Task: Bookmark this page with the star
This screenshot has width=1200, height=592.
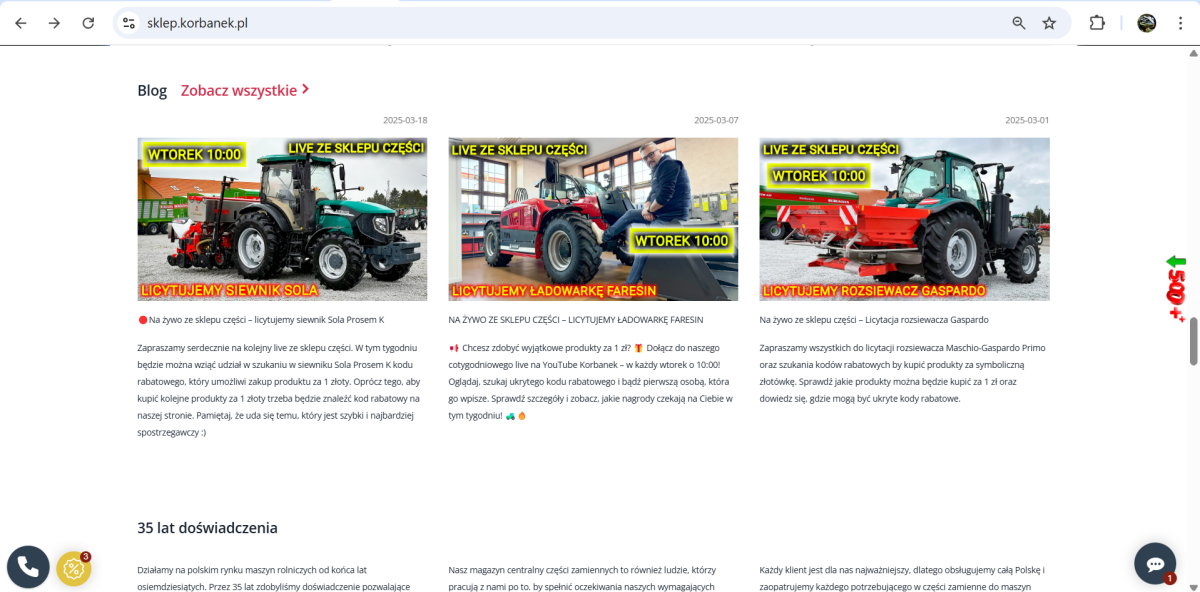Action: tap(1049, 23)
